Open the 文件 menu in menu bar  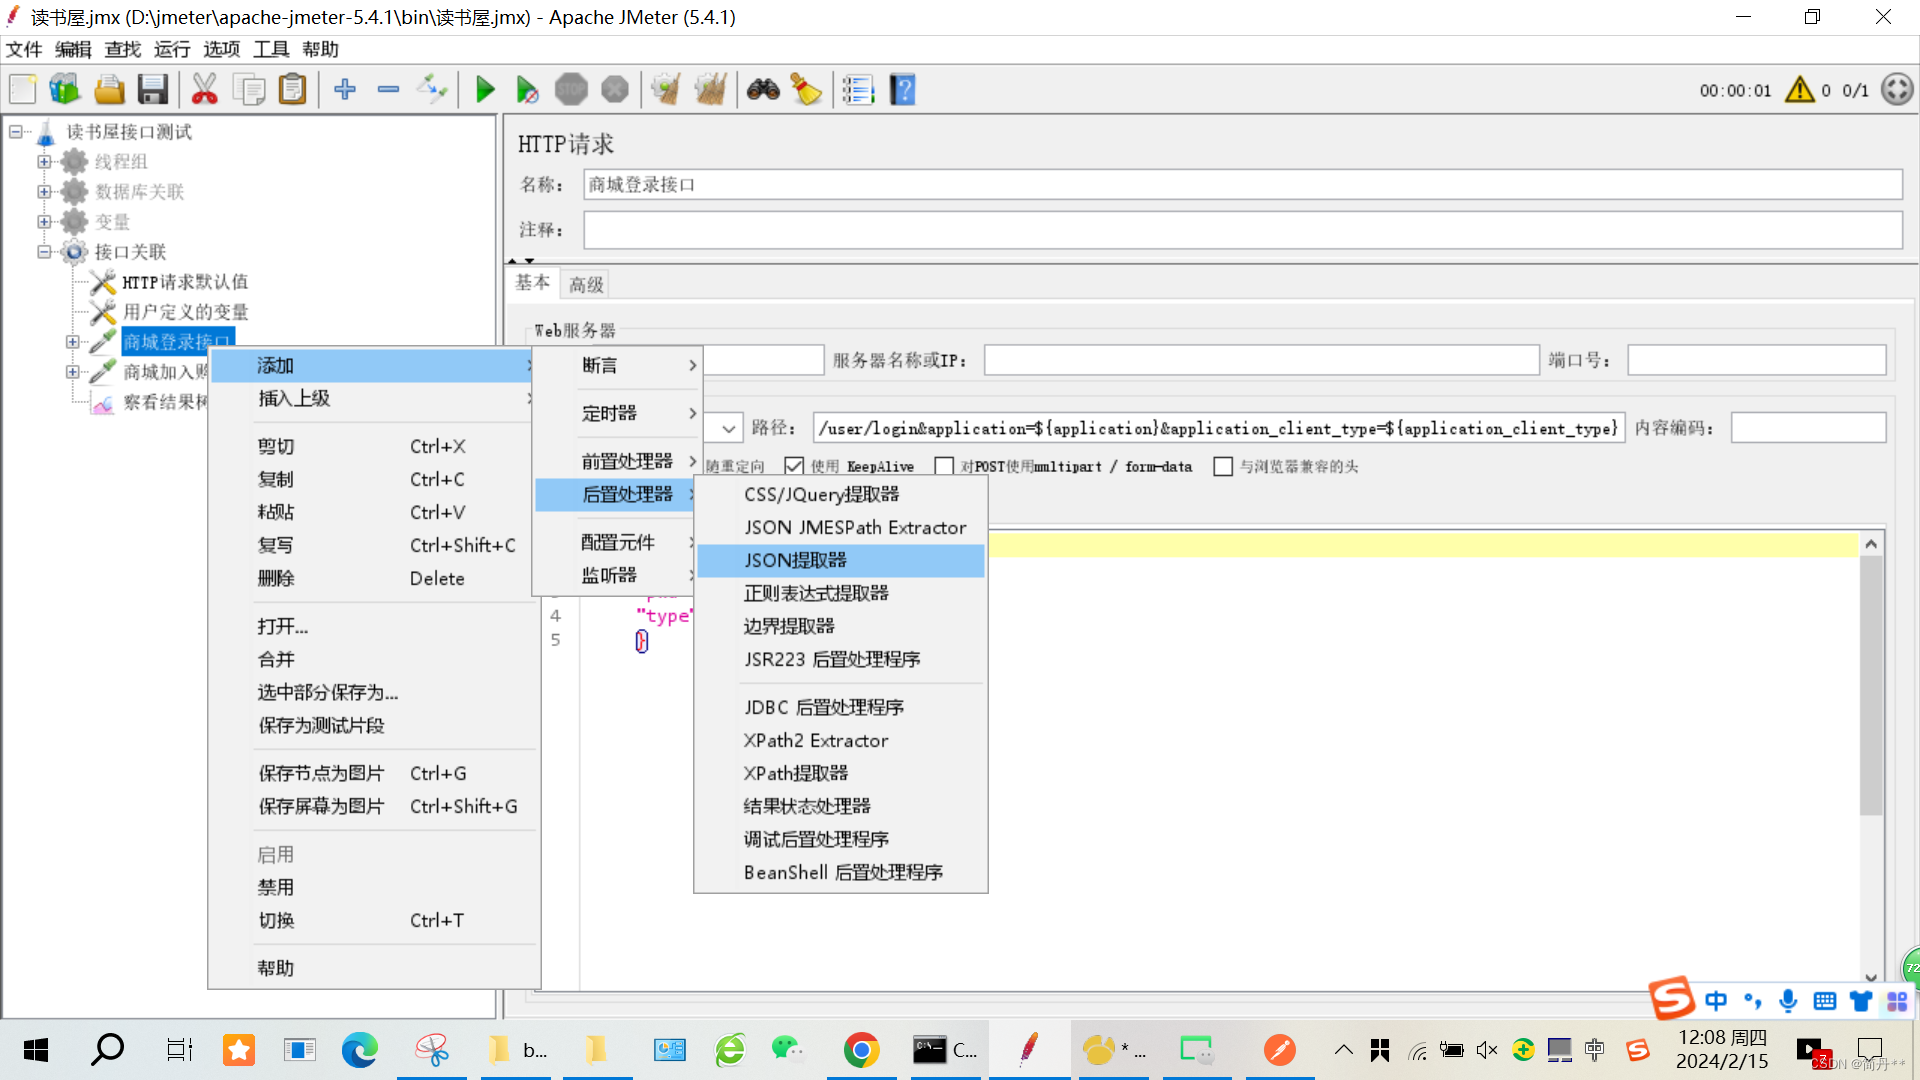tap(24, 49)
